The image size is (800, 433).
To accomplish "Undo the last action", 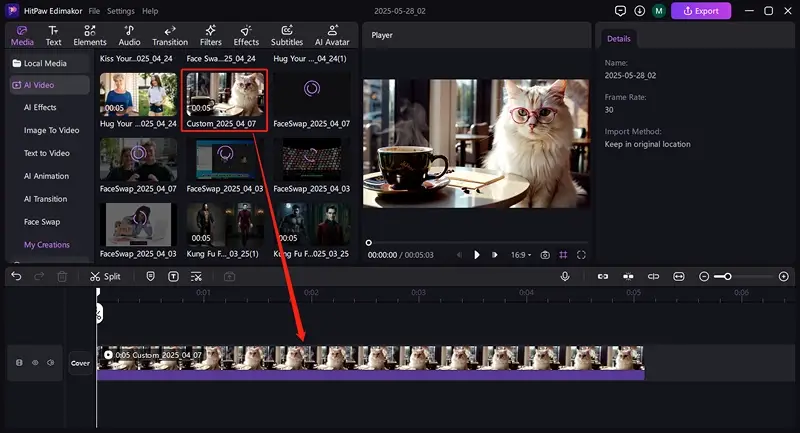I will pyautogui.click(x=16, y=276).
